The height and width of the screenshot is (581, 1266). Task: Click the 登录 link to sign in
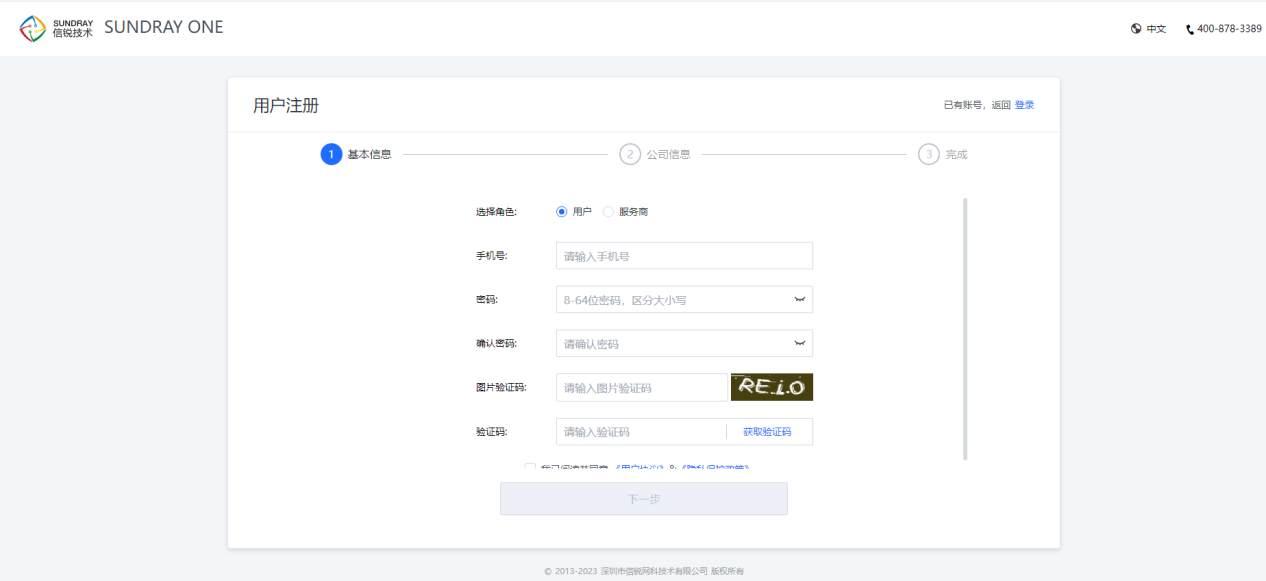pyautogui.click(x=1024, y=105)
